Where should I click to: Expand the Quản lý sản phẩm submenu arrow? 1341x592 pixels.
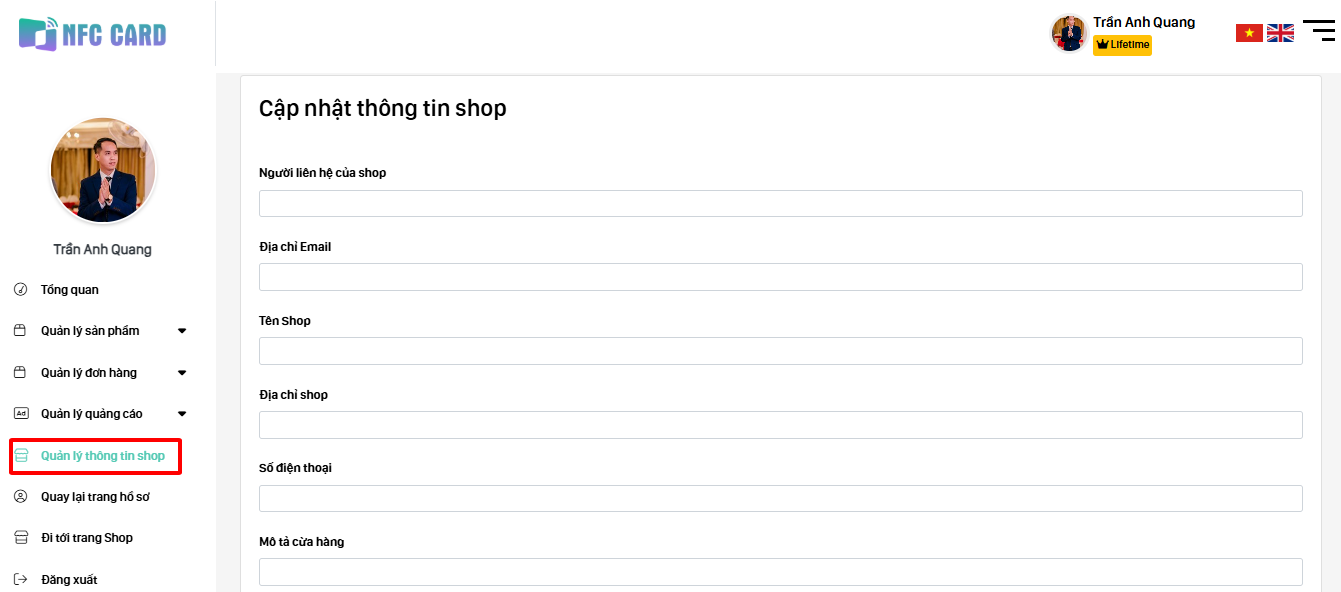pyautogui.click(x=182, y=331)
